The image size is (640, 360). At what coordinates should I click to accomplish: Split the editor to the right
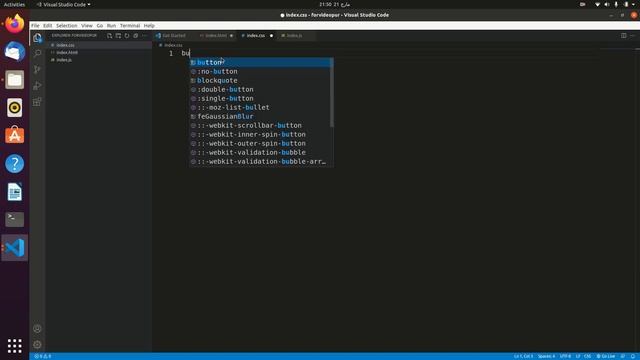click(x=624, y=36)
